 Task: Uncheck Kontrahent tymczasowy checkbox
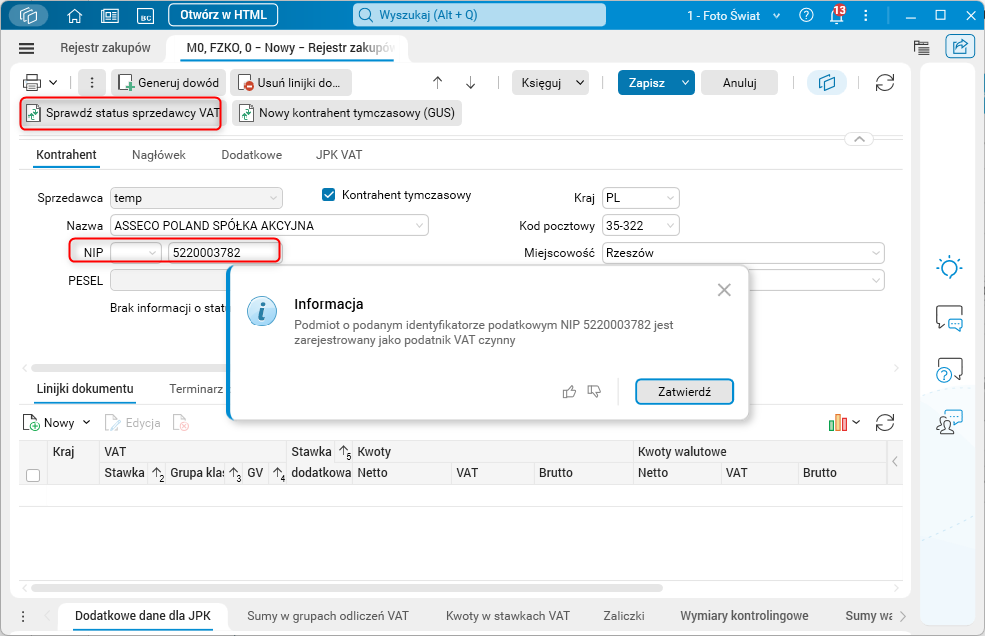[x=329, y=195]
